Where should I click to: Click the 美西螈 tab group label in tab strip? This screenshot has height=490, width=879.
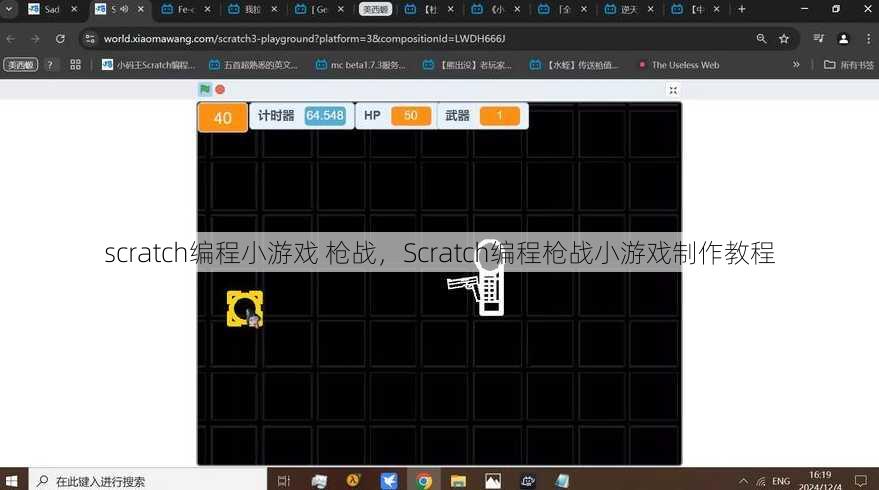click(x=375, y=10)
